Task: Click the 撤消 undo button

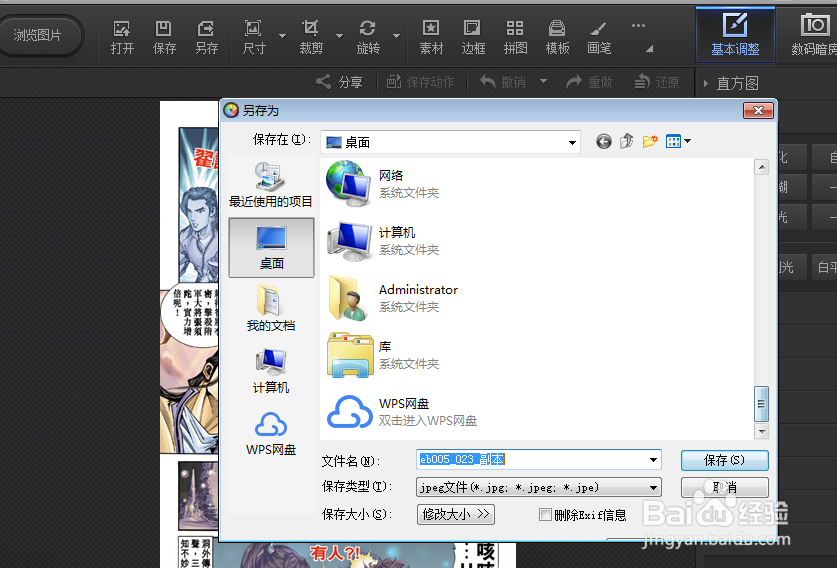Action: click(x=503, y=82)
